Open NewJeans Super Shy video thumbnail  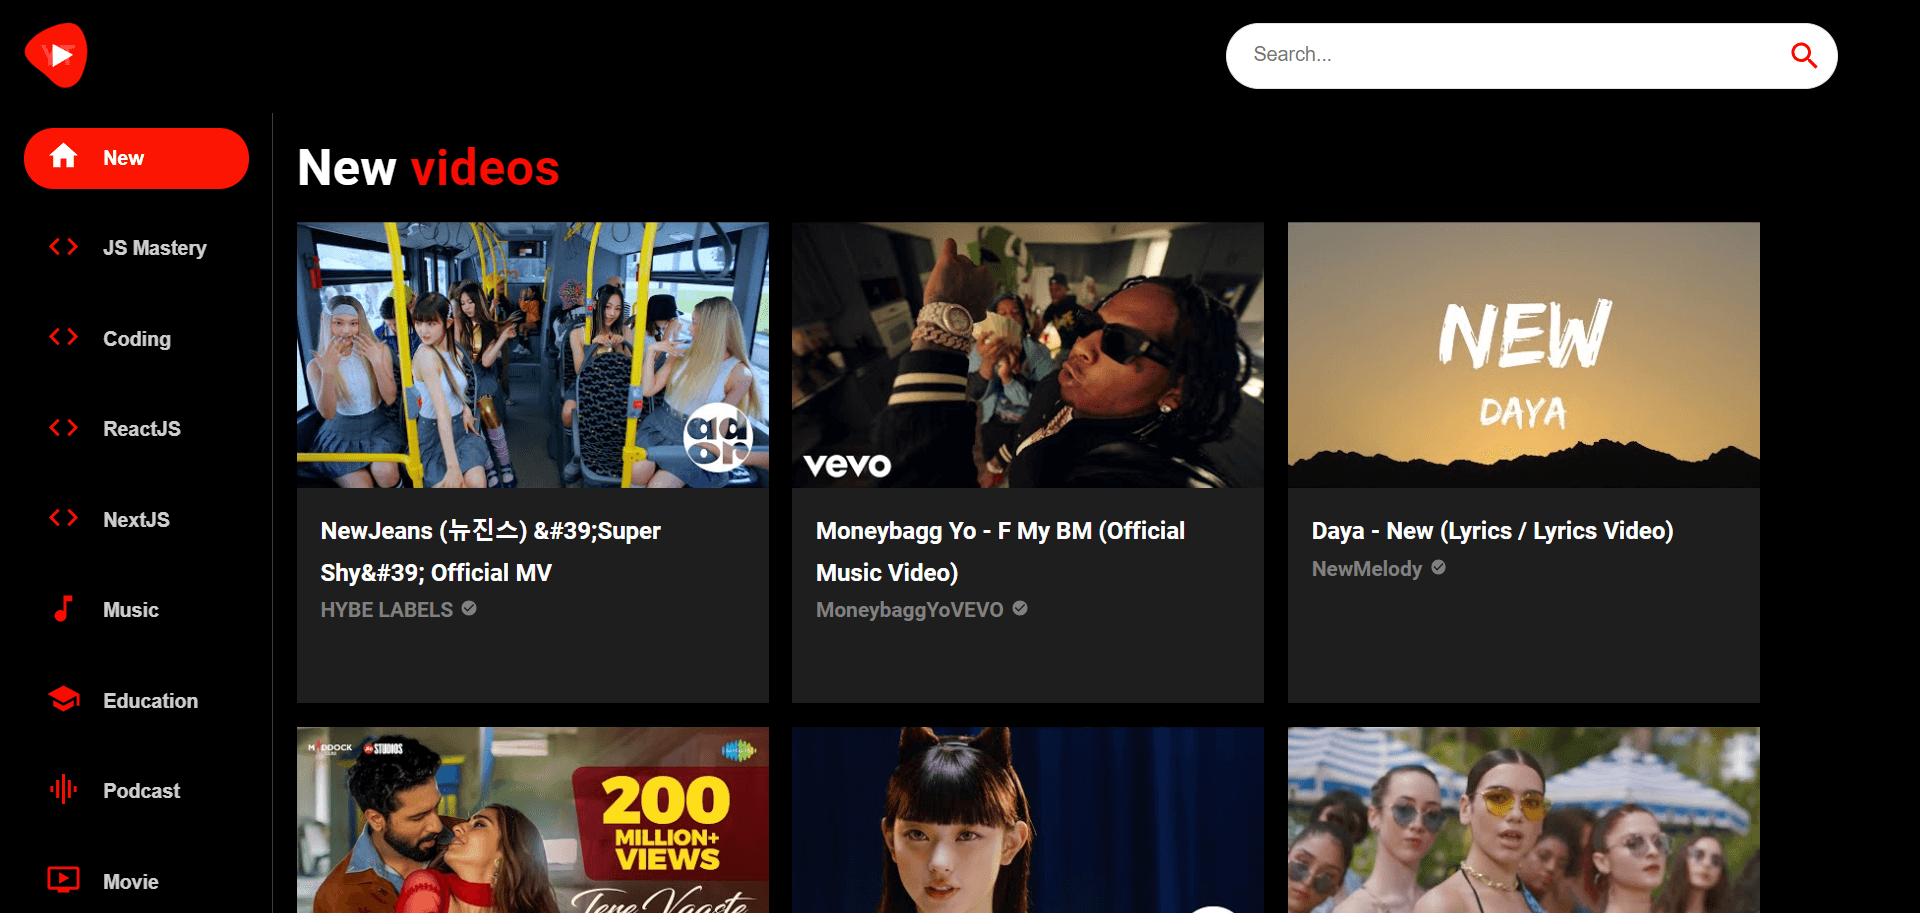pyautogui.click(x=533, y=355)
